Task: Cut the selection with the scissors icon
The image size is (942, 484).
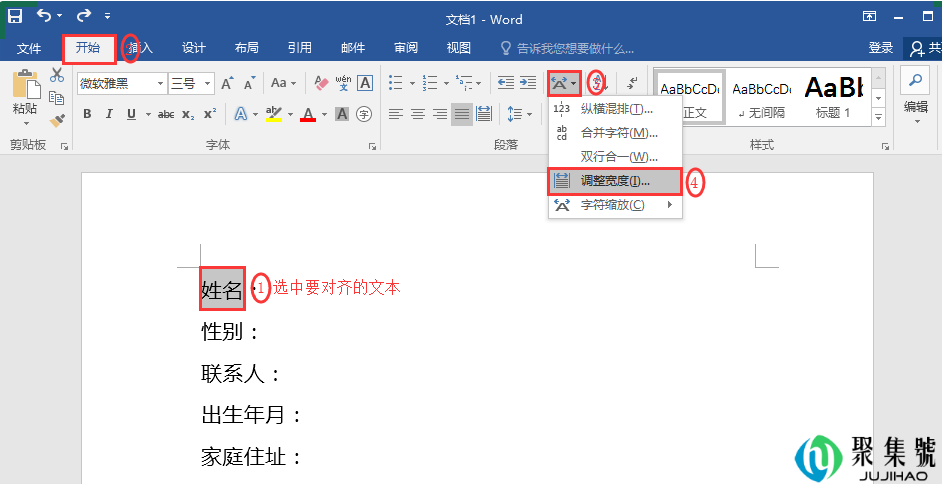Action: click(x=57, y=75)
